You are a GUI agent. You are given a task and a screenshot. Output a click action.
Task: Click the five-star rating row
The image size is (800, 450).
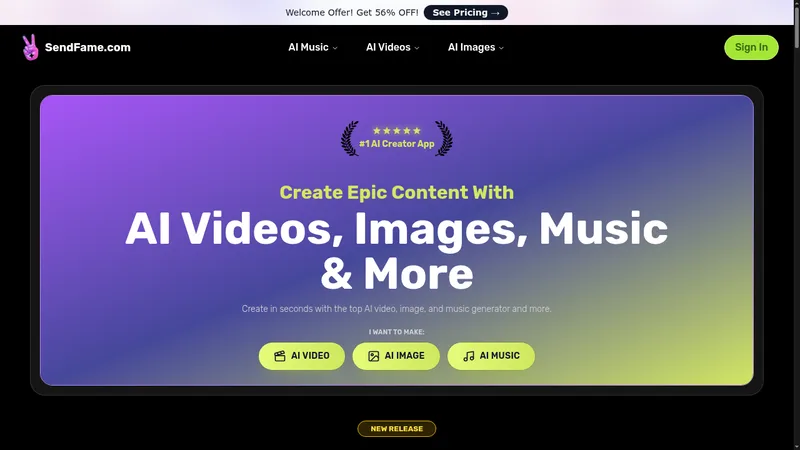coord(396,131)
